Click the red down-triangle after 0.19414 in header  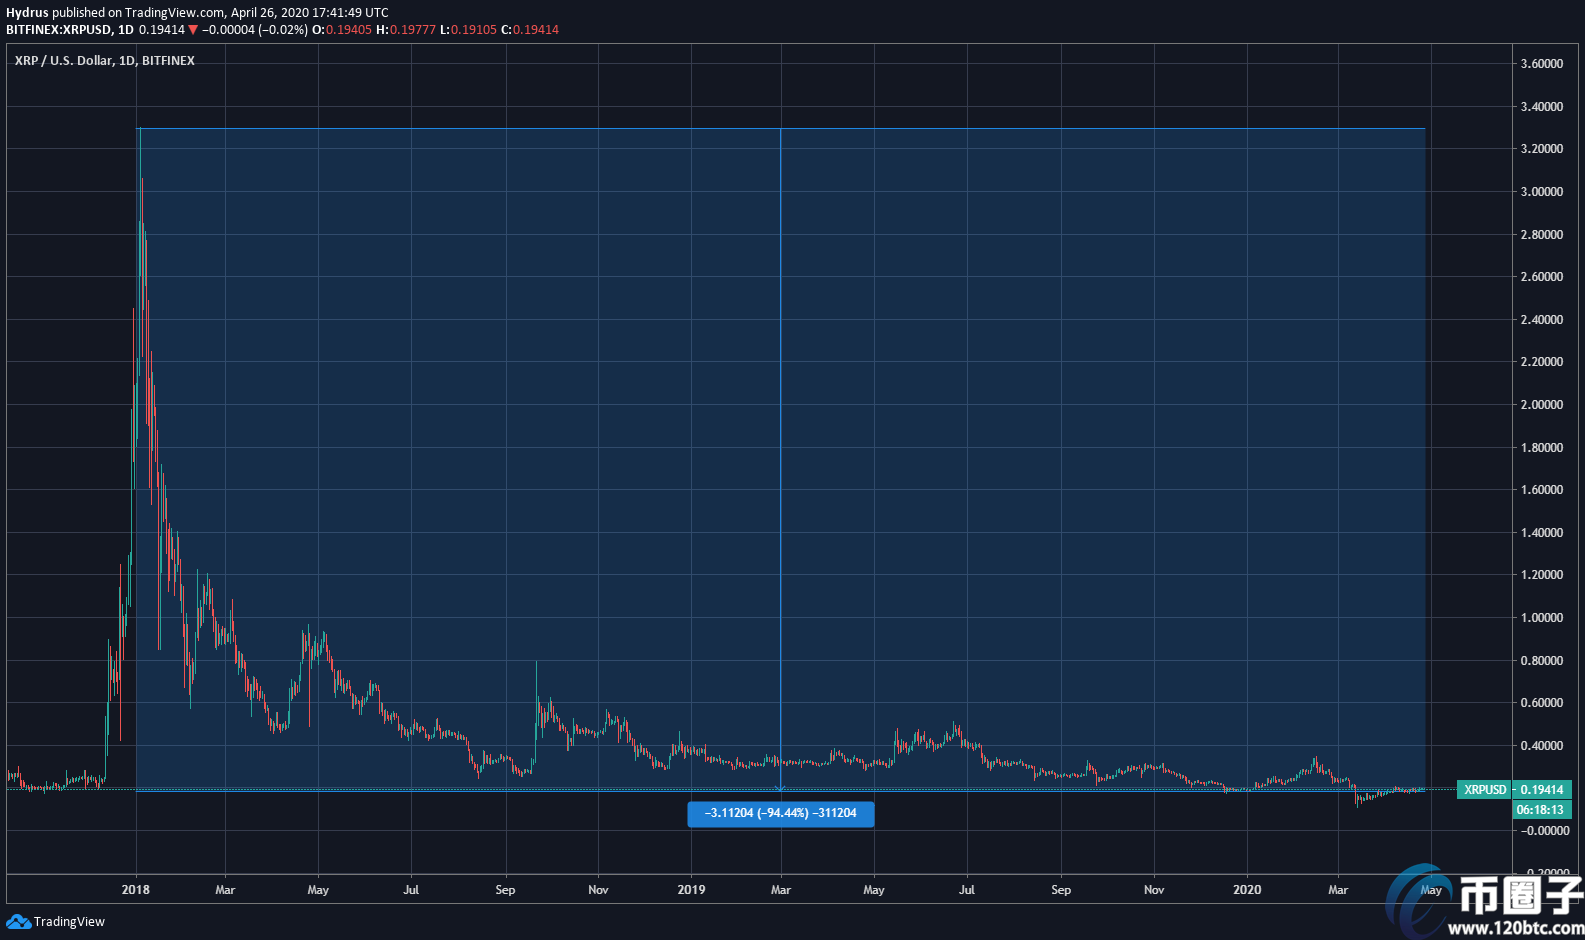click(x=193, y=30)
